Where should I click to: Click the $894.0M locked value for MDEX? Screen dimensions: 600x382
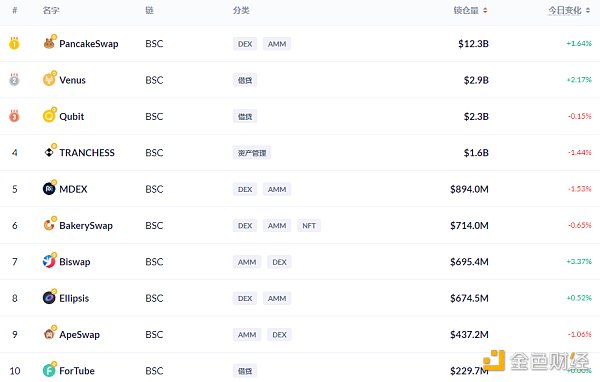pos(469,189)
